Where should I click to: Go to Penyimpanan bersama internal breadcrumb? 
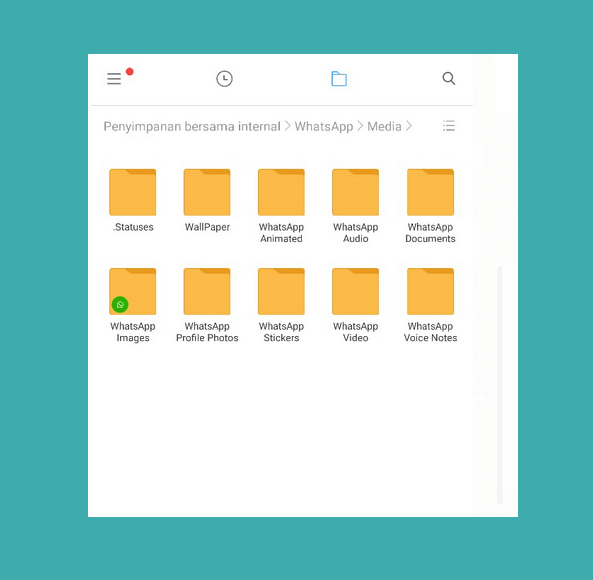192,126
